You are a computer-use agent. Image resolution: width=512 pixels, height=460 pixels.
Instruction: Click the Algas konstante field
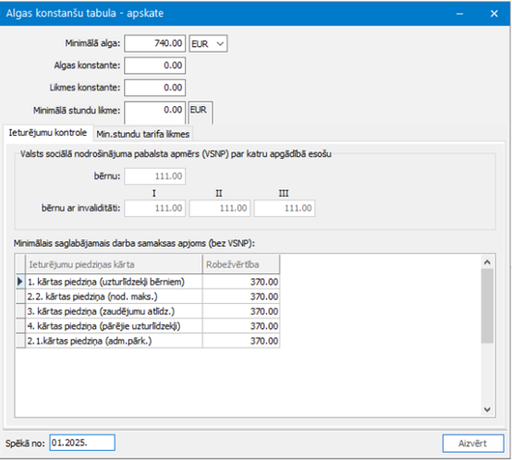[x=155, y=66]
